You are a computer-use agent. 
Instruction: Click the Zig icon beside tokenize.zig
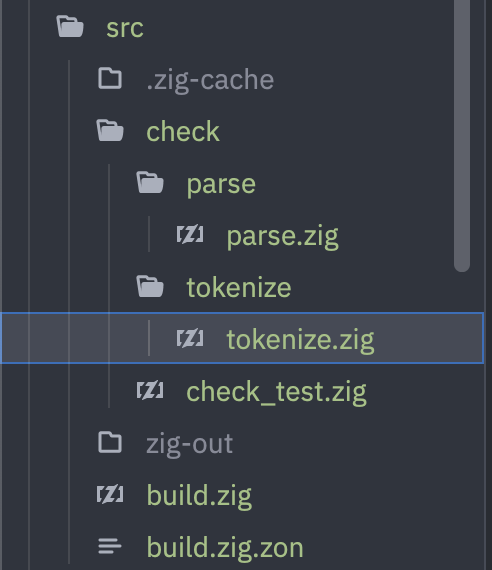(190, 338)
